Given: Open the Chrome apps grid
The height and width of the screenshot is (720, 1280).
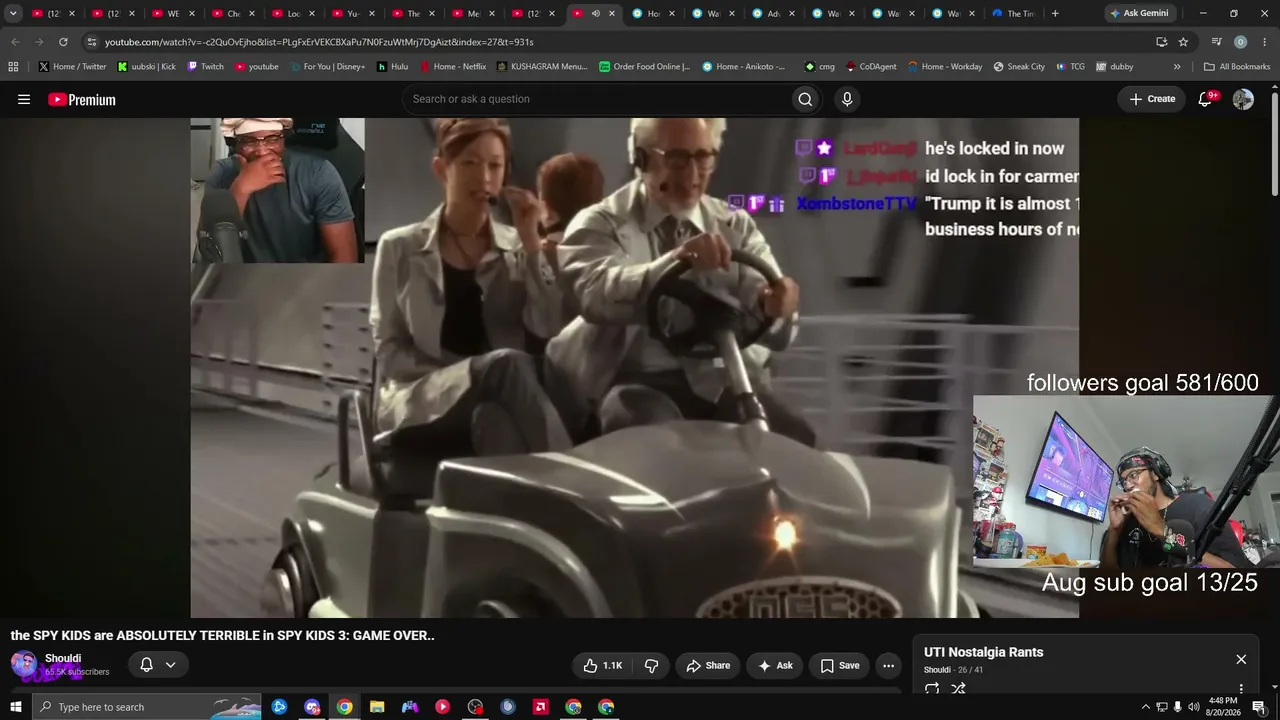Looking at the screenshot, I should (x=13, y=67).
